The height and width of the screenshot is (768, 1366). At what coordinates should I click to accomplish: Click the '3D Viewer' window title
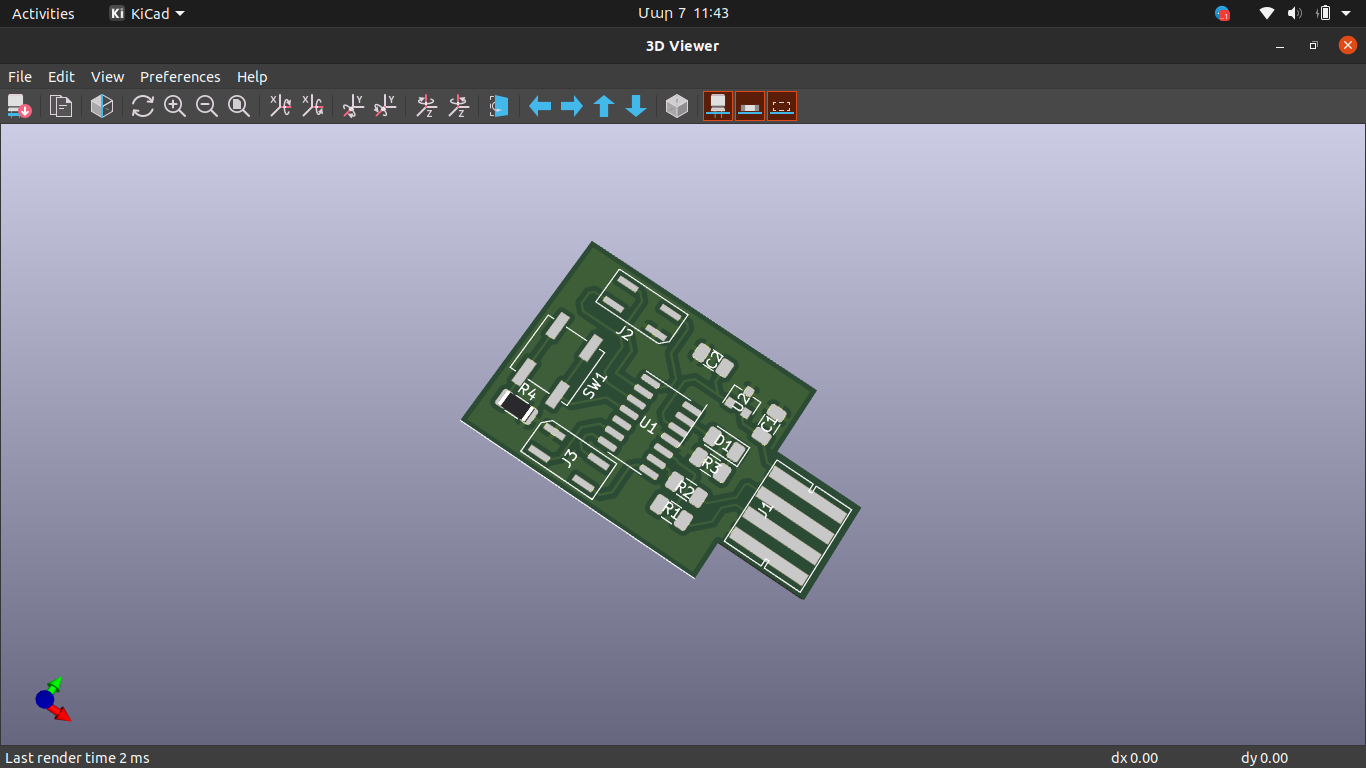click(x=683, y=45)
